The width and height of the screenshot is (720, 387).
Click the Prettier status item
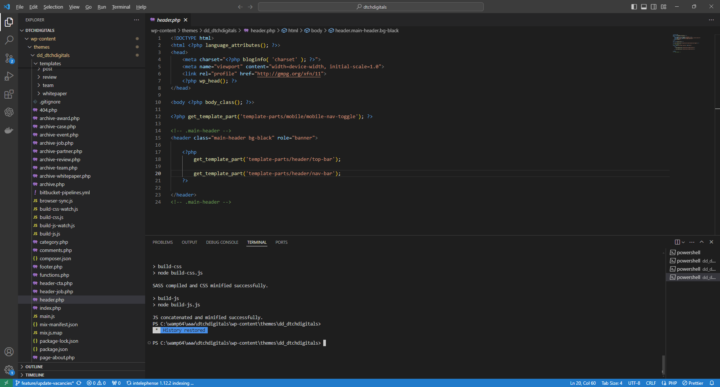point(693,383)
